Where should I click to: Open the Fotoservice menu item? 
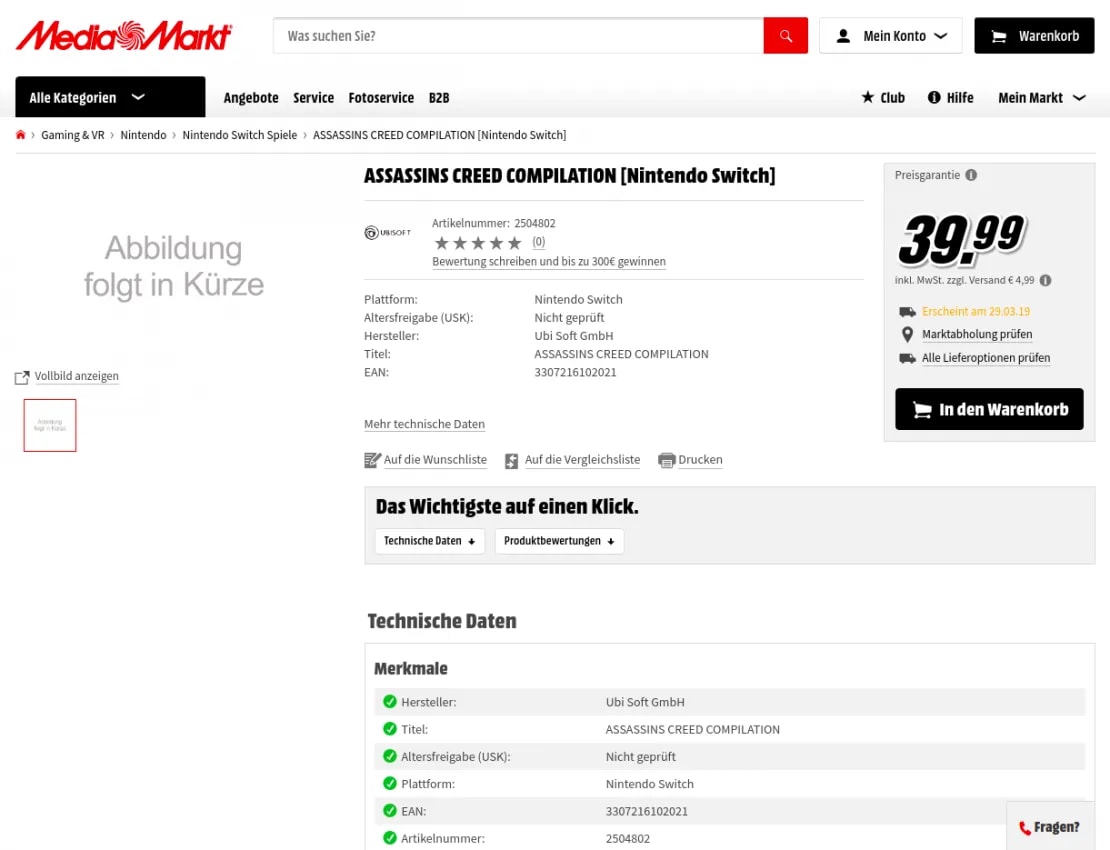click(x=381, y=98)
